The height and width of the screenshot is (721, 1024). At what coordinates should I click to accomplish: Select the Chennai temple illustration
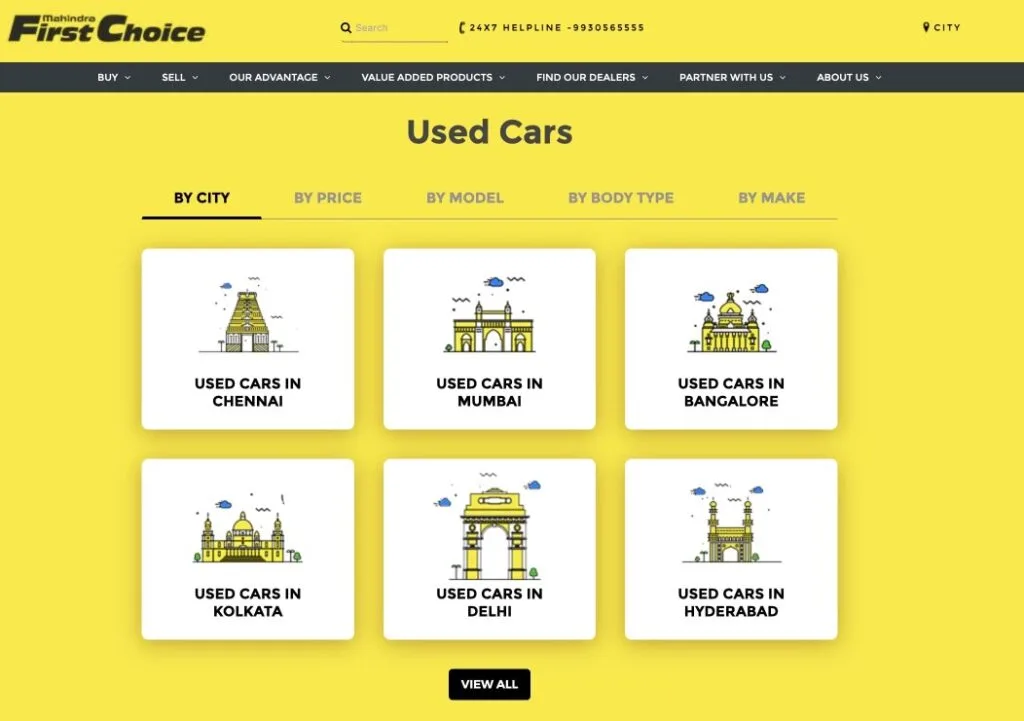pyautogui.click(x=248, y=315)
